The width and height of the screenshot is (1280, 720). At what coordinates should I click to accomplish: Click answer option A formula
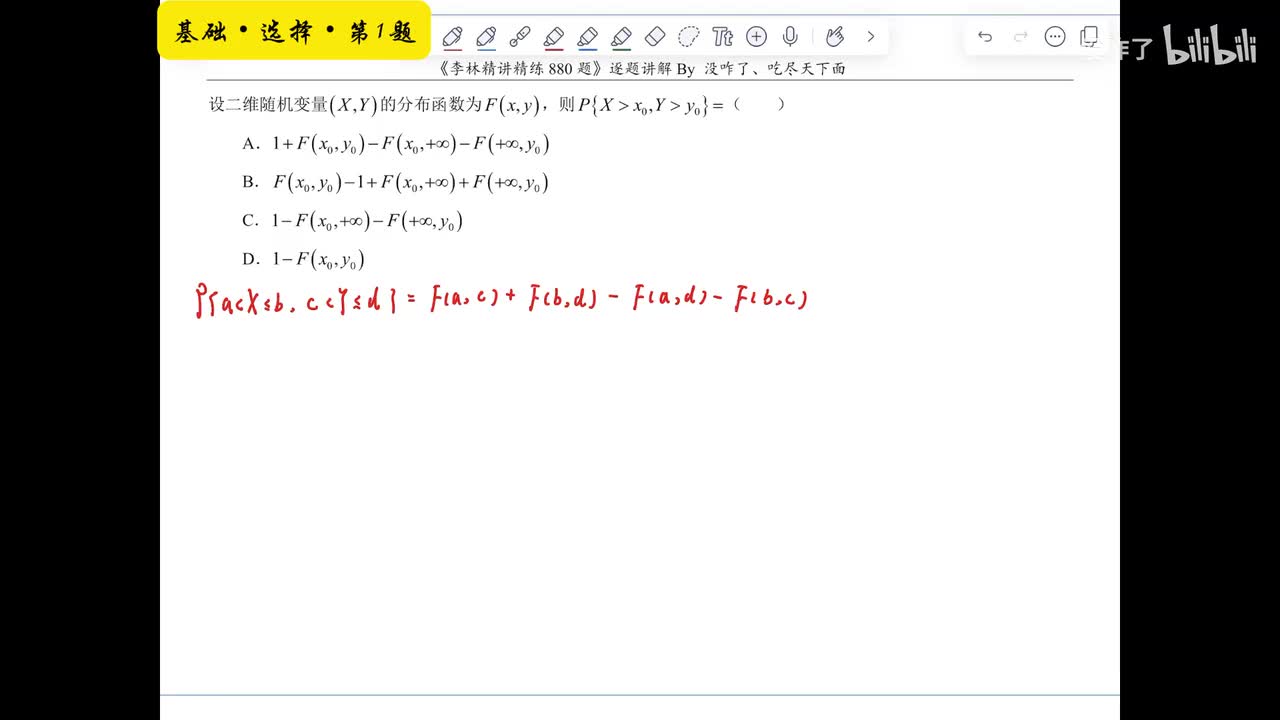[411, 144]
